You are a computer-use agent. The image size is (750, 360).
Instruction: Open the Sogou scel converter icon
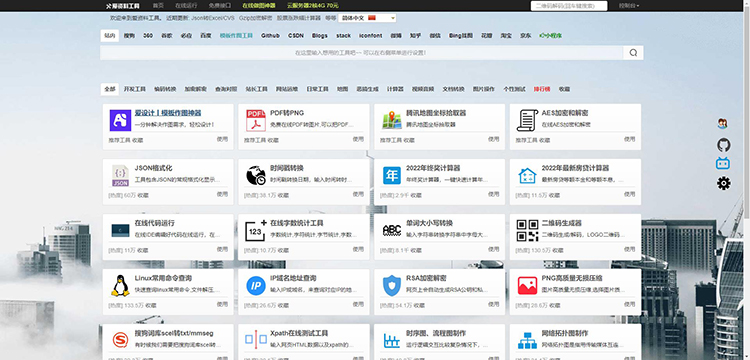click(x=120, y=340)
